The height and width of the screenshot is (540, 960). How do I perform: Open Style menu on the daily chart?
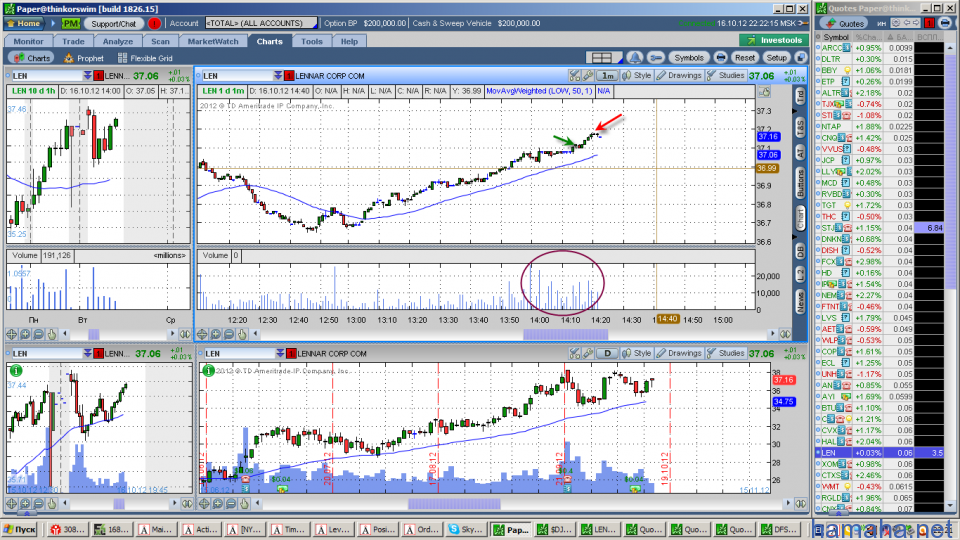[x=636, y=354]
